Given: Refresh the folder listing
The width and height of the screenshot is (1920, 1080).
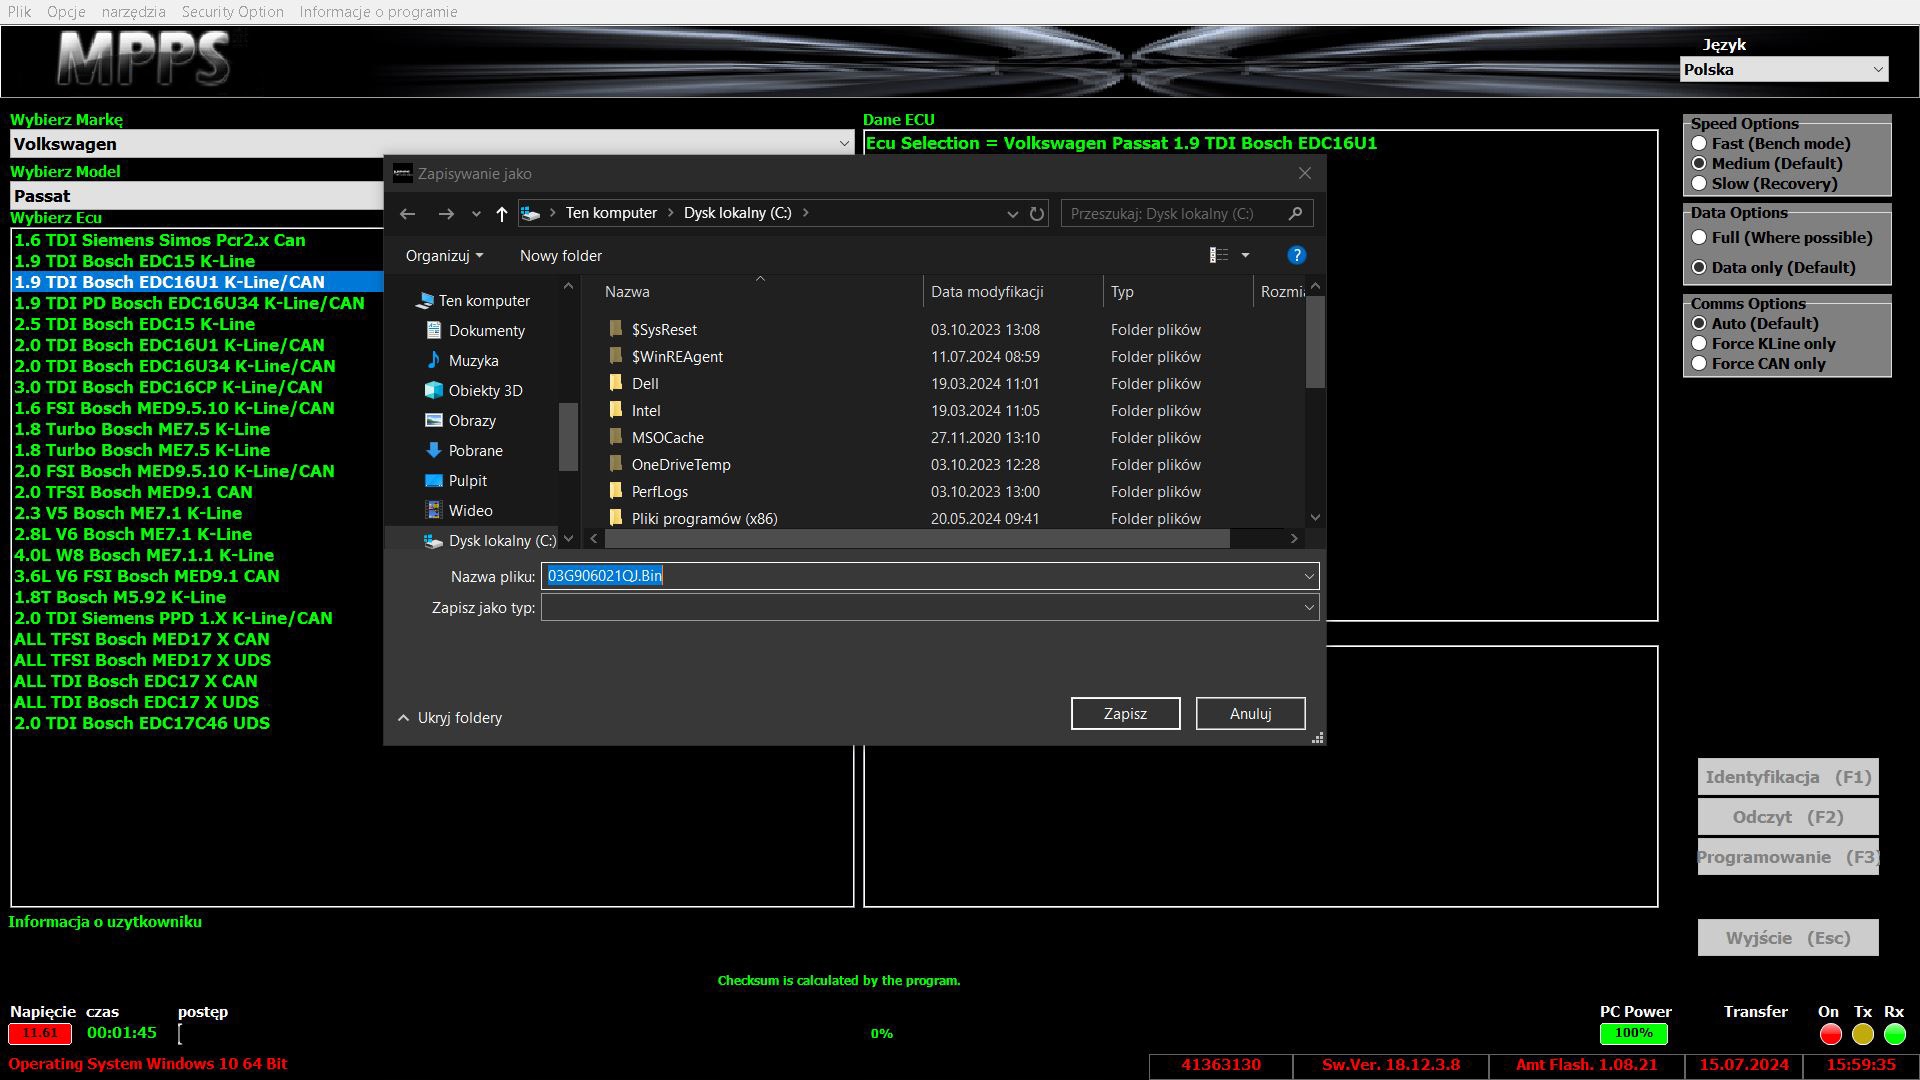Looking at the screenshot, I should [1037, 214].
